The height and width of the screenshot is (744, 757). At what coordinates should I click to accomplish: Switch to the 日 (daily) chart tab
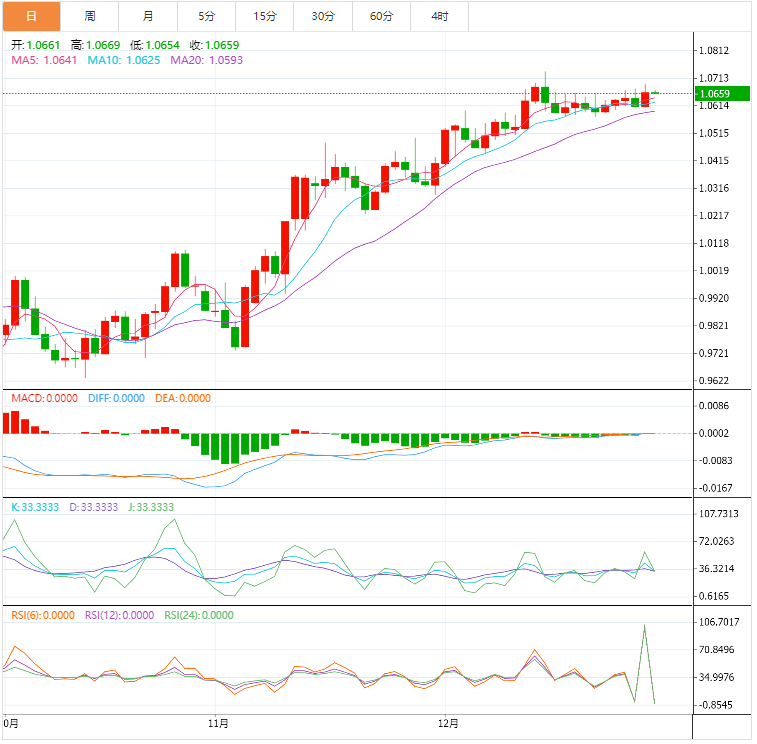point(31,16)
